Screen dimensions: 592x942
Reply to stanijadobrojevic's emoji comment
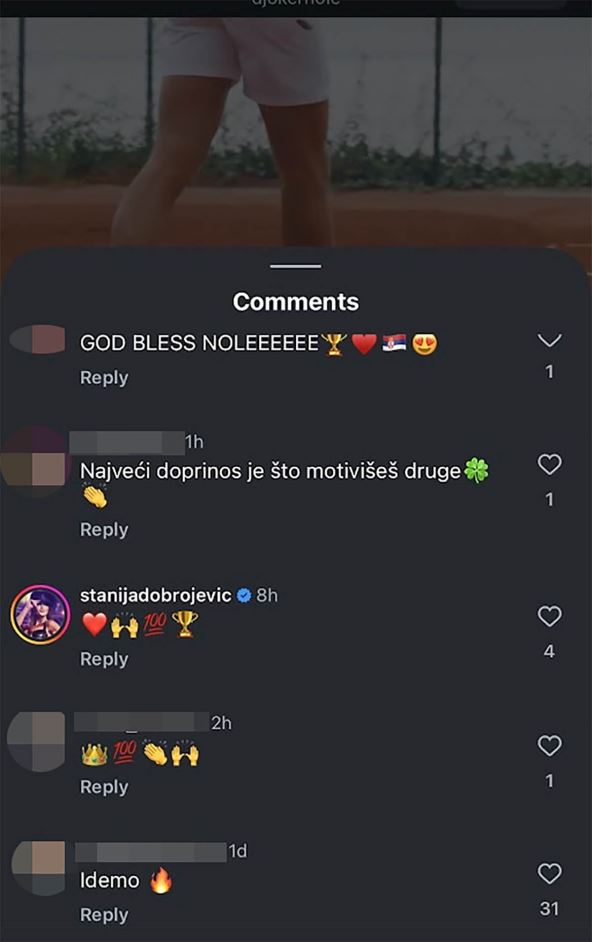103,658
